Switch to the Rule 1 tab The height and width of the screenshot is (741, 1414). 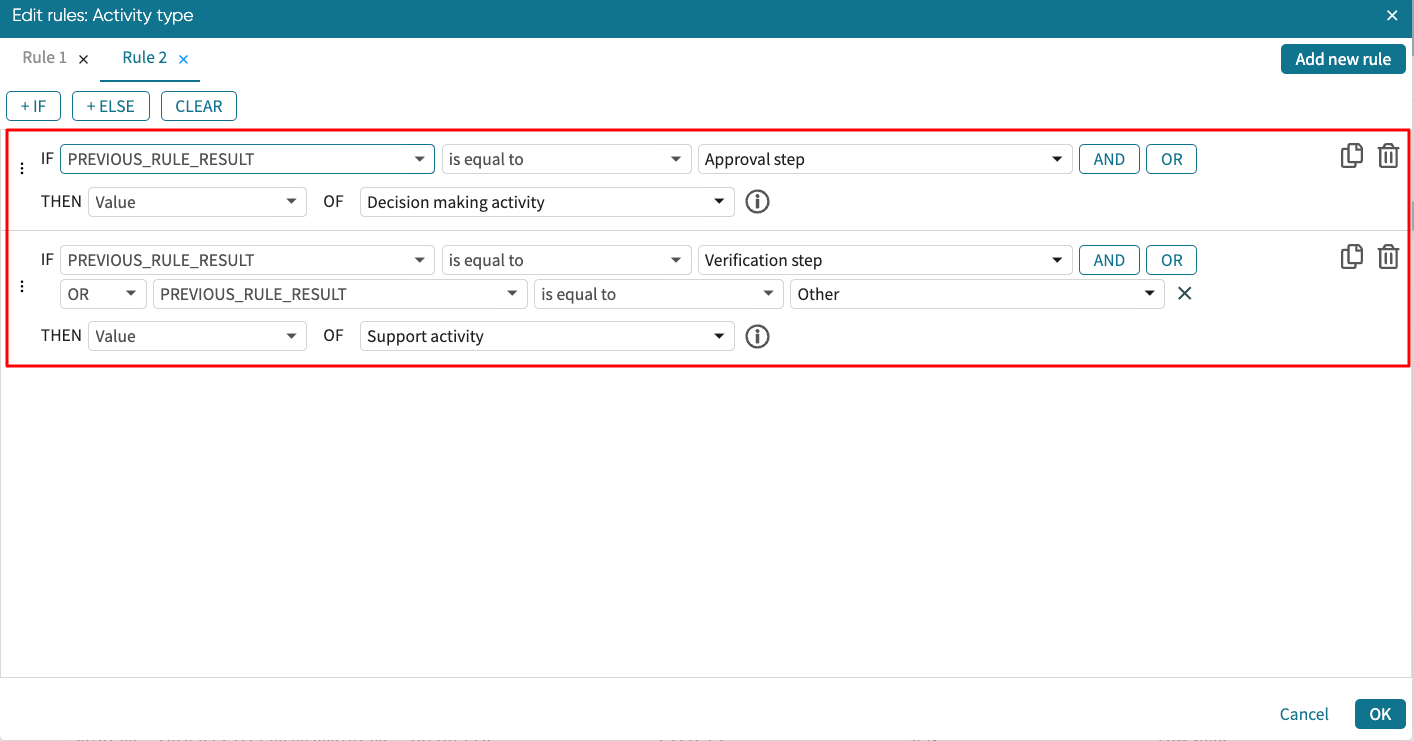click(44, 58)
